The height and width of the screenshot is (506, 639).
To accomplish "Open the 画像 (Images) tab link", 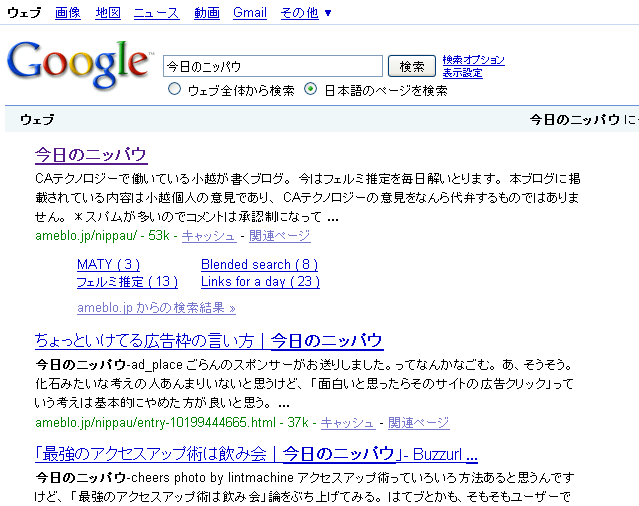I will 68,13.
